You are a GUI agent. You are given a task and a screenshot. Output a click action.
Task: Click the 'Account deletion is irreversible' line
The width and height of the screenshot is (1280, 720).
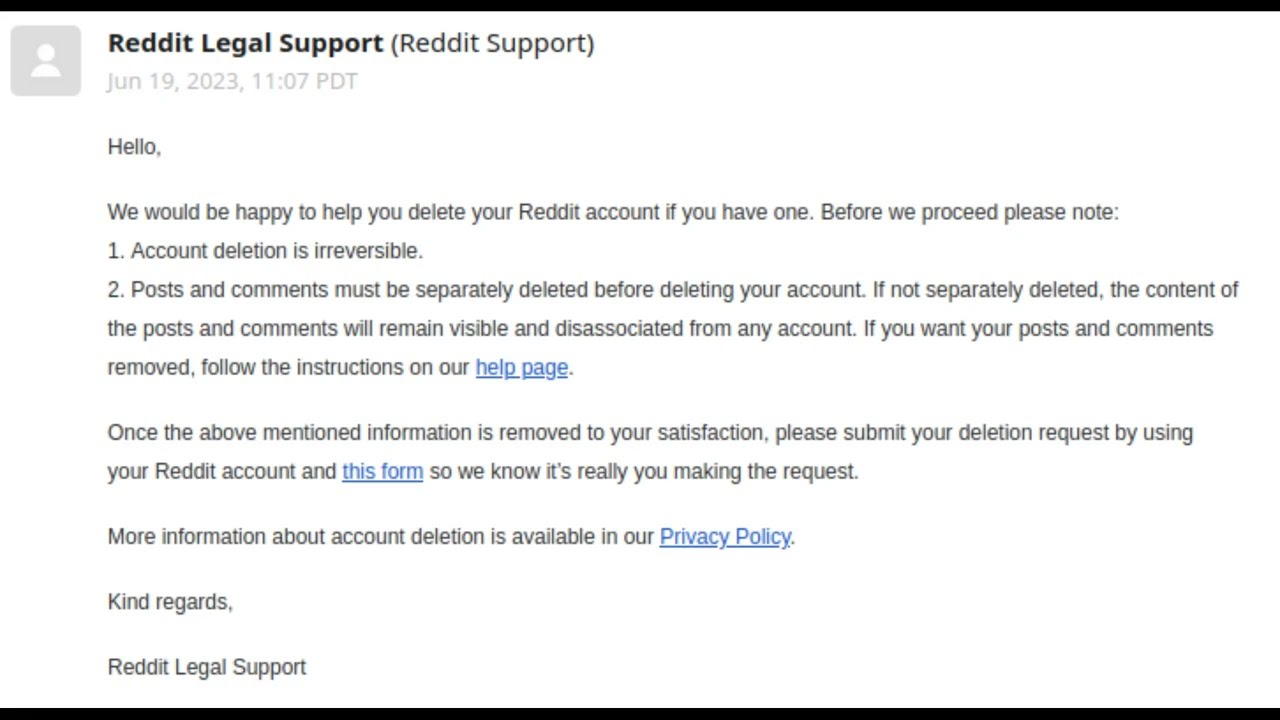[x=276, y=251]
